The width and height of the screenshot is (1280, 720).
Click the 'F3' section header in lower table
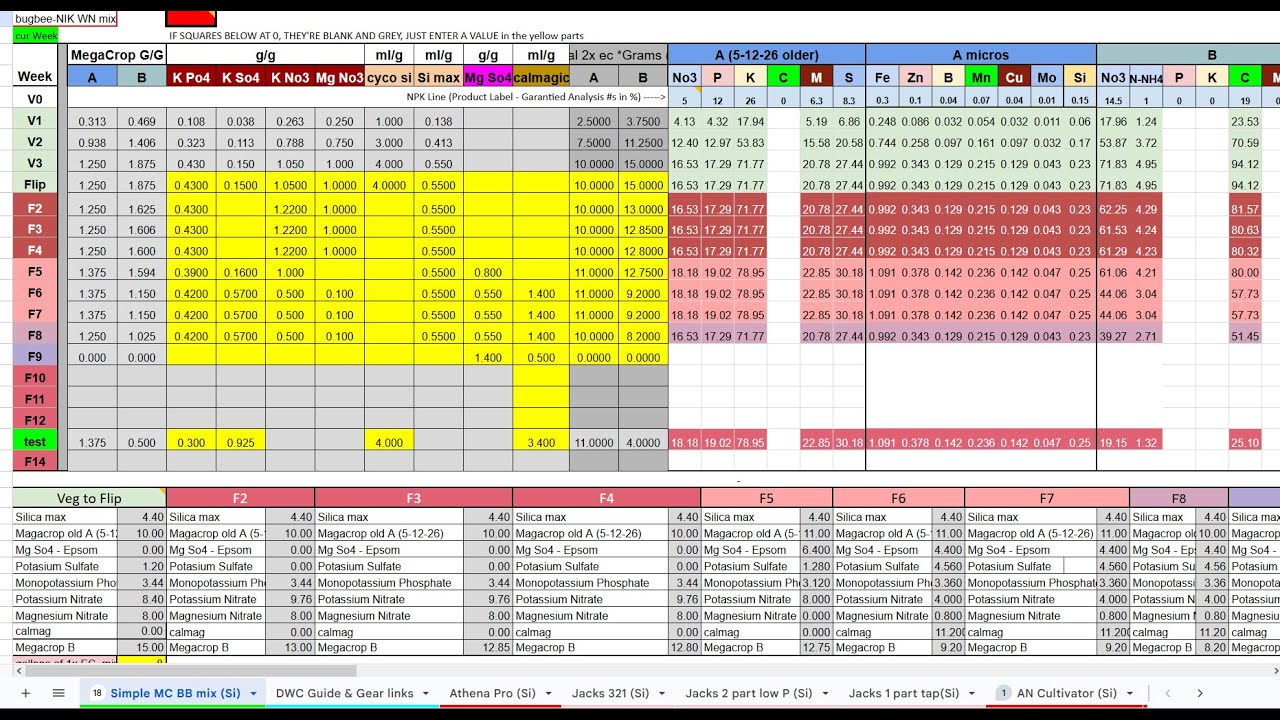click(x=414, y=498)
